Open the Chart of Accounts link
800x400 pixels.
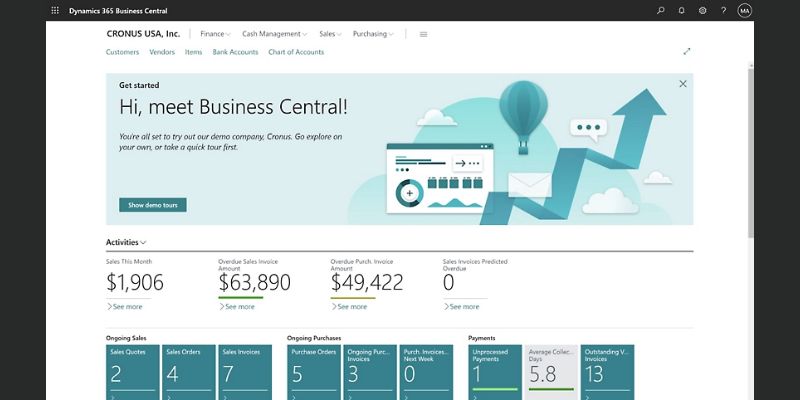[296, 52]
